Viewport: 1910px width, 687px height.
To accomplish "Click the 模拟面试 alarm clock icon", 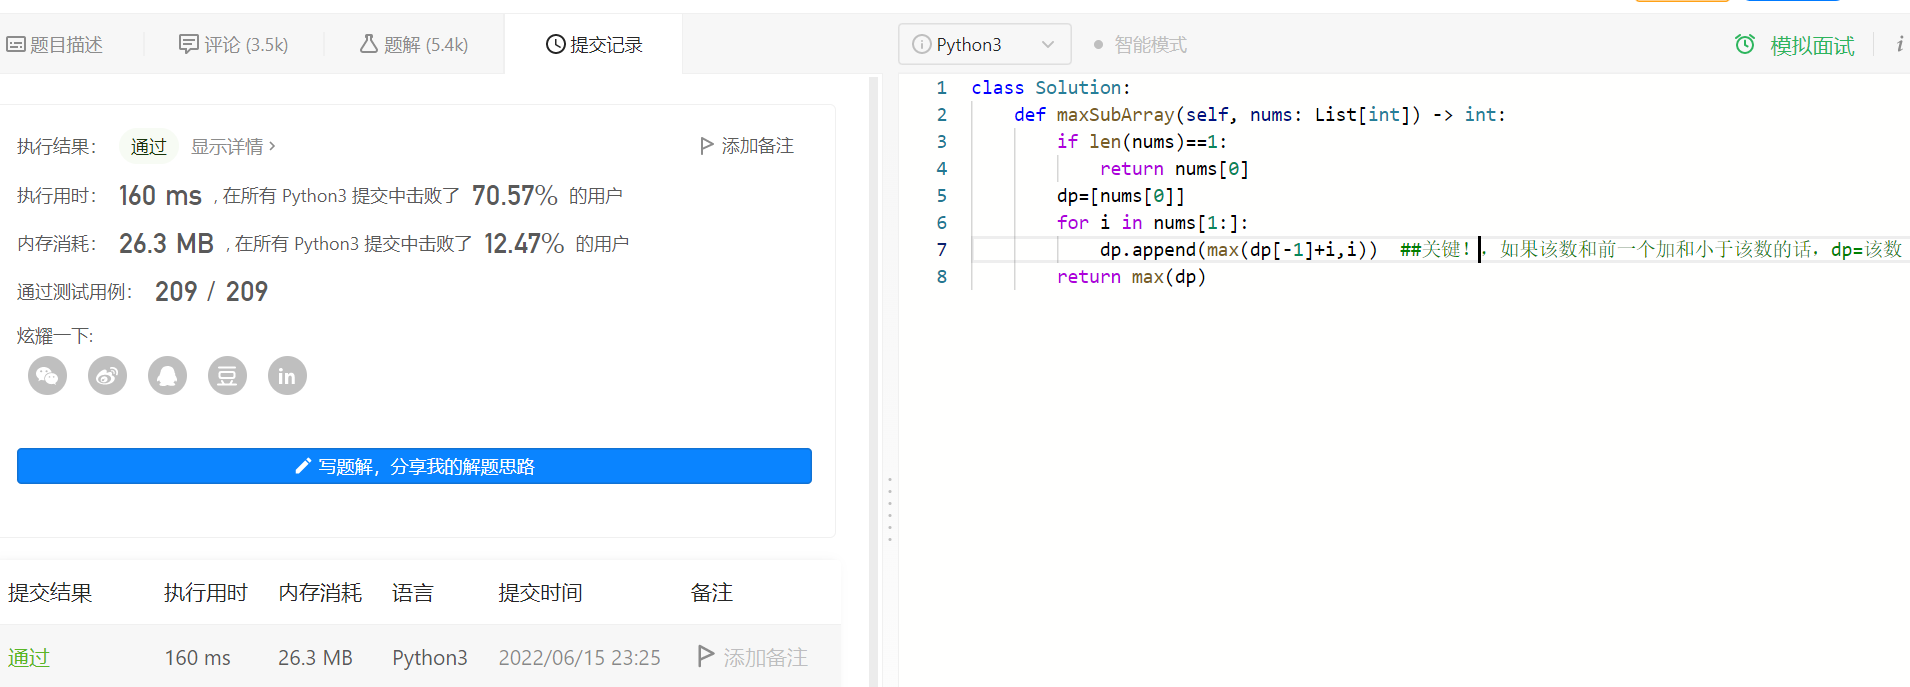I will click(x=1745, y=45).
